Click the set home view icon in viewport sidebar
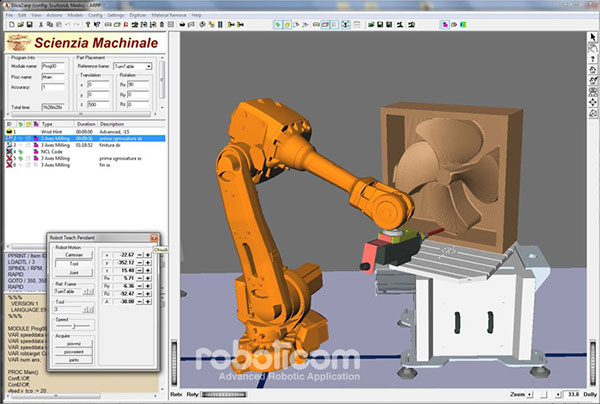Image resolution: width=600 pixels, height=404 pixels. coord(593,81)
